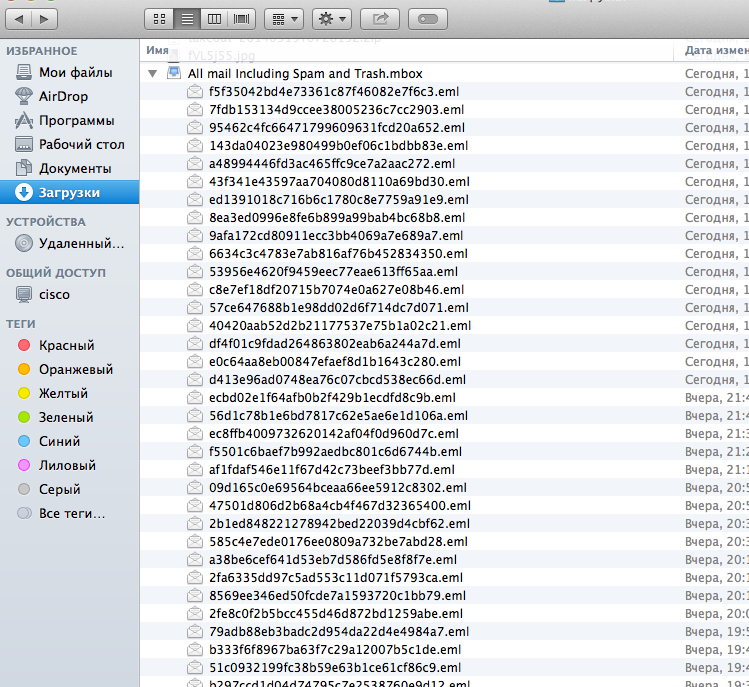This screenshot has height=687, width=749.
Task: Open the gear action menu
Action: click(331, 18)
